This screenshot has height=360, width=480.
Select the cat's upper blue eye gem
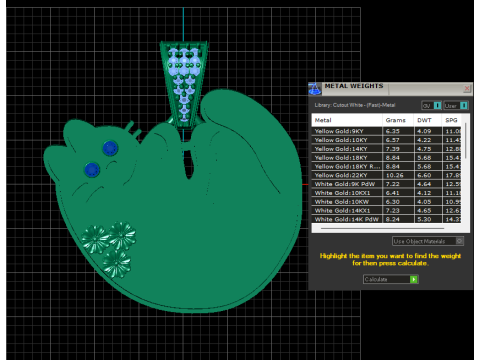point(110,148)
